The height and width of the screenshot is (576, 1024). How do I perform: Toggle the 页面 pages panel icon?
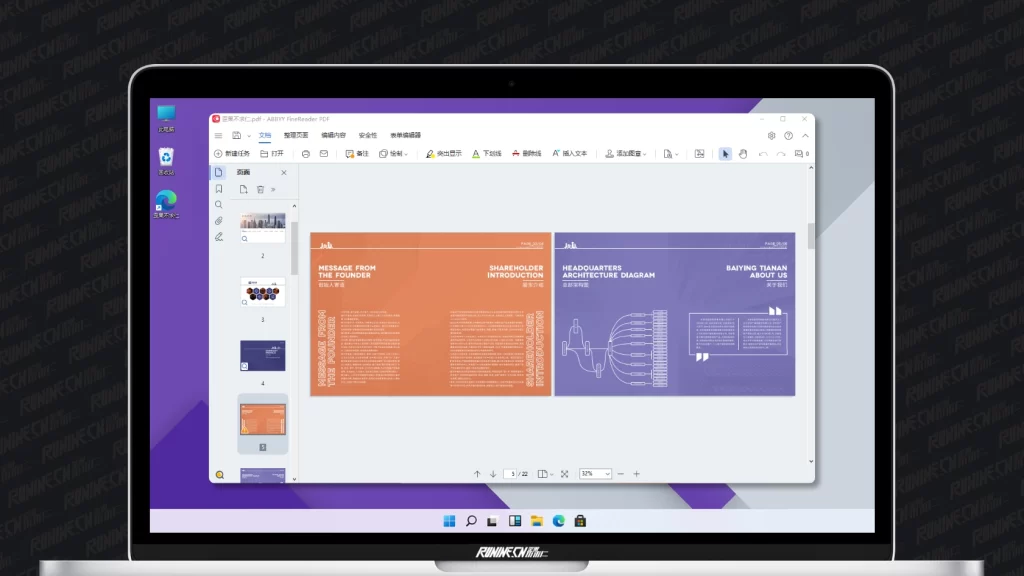[x=219, y=172]
